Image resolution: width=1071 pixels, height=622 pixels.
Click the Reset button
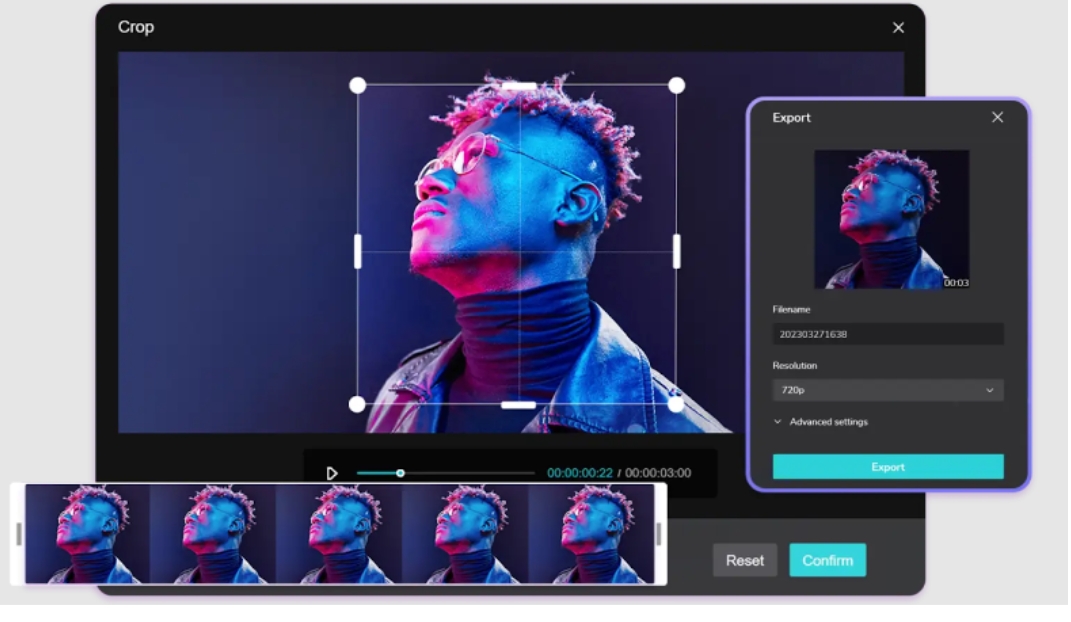click(744, 560)
